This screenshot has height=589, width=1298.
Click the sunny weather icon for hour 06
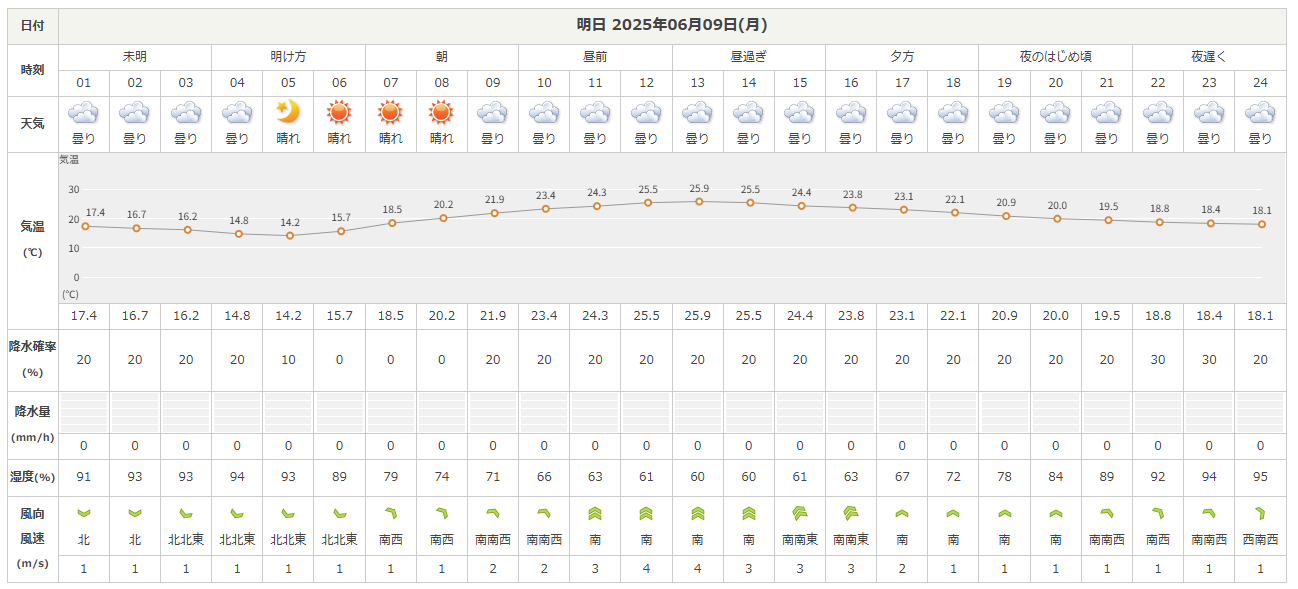tap(339, 113)
